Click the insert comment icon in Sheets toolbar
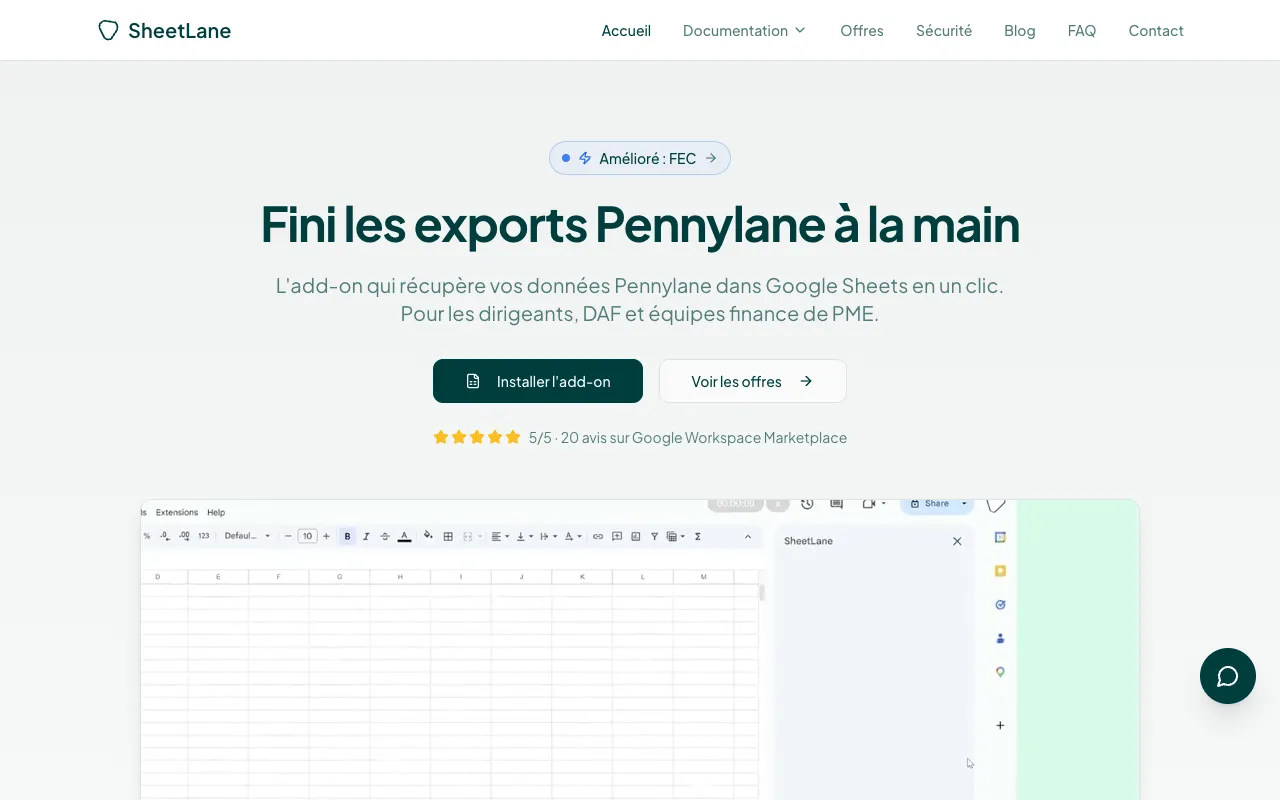 [x=617, y=536]
